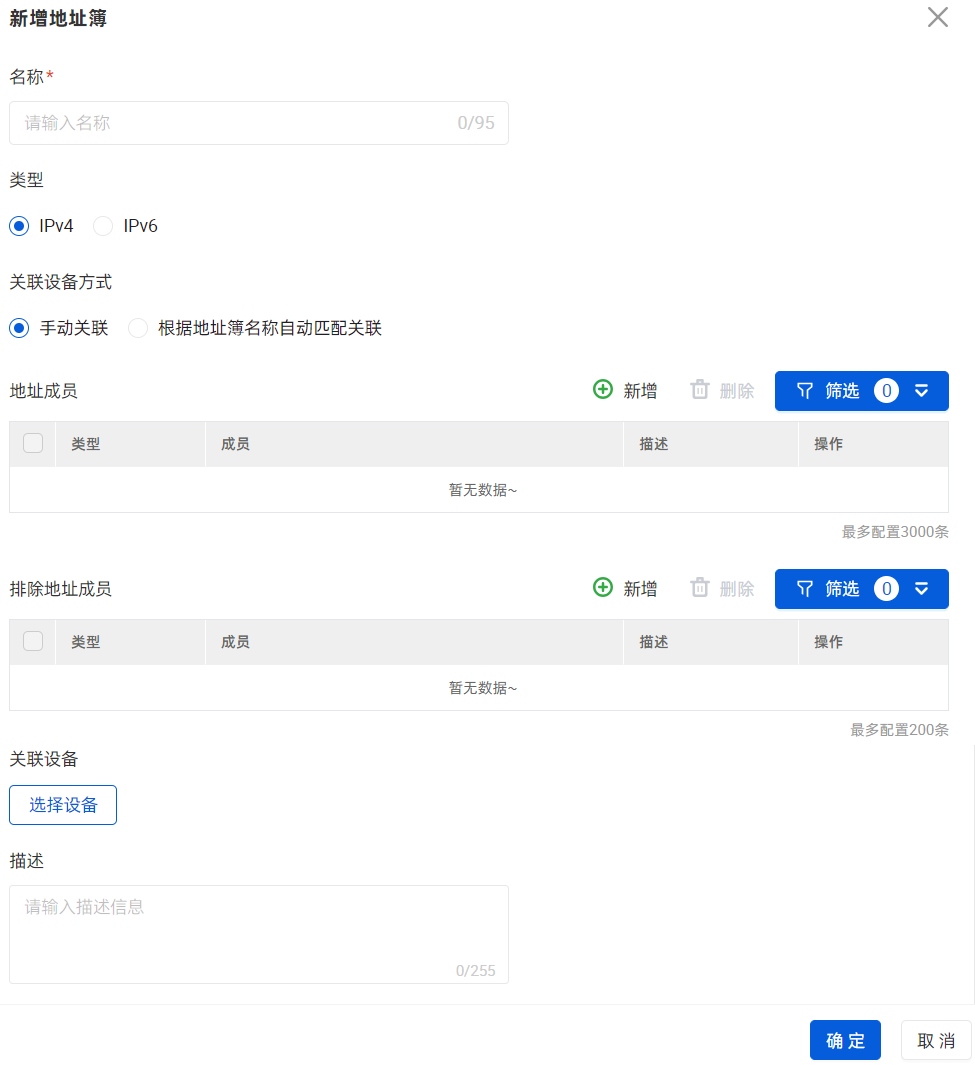The width and height of the screenshot is (975, 1065).
Task: Confirm with the 确定 button
Action: point(845,1040)
